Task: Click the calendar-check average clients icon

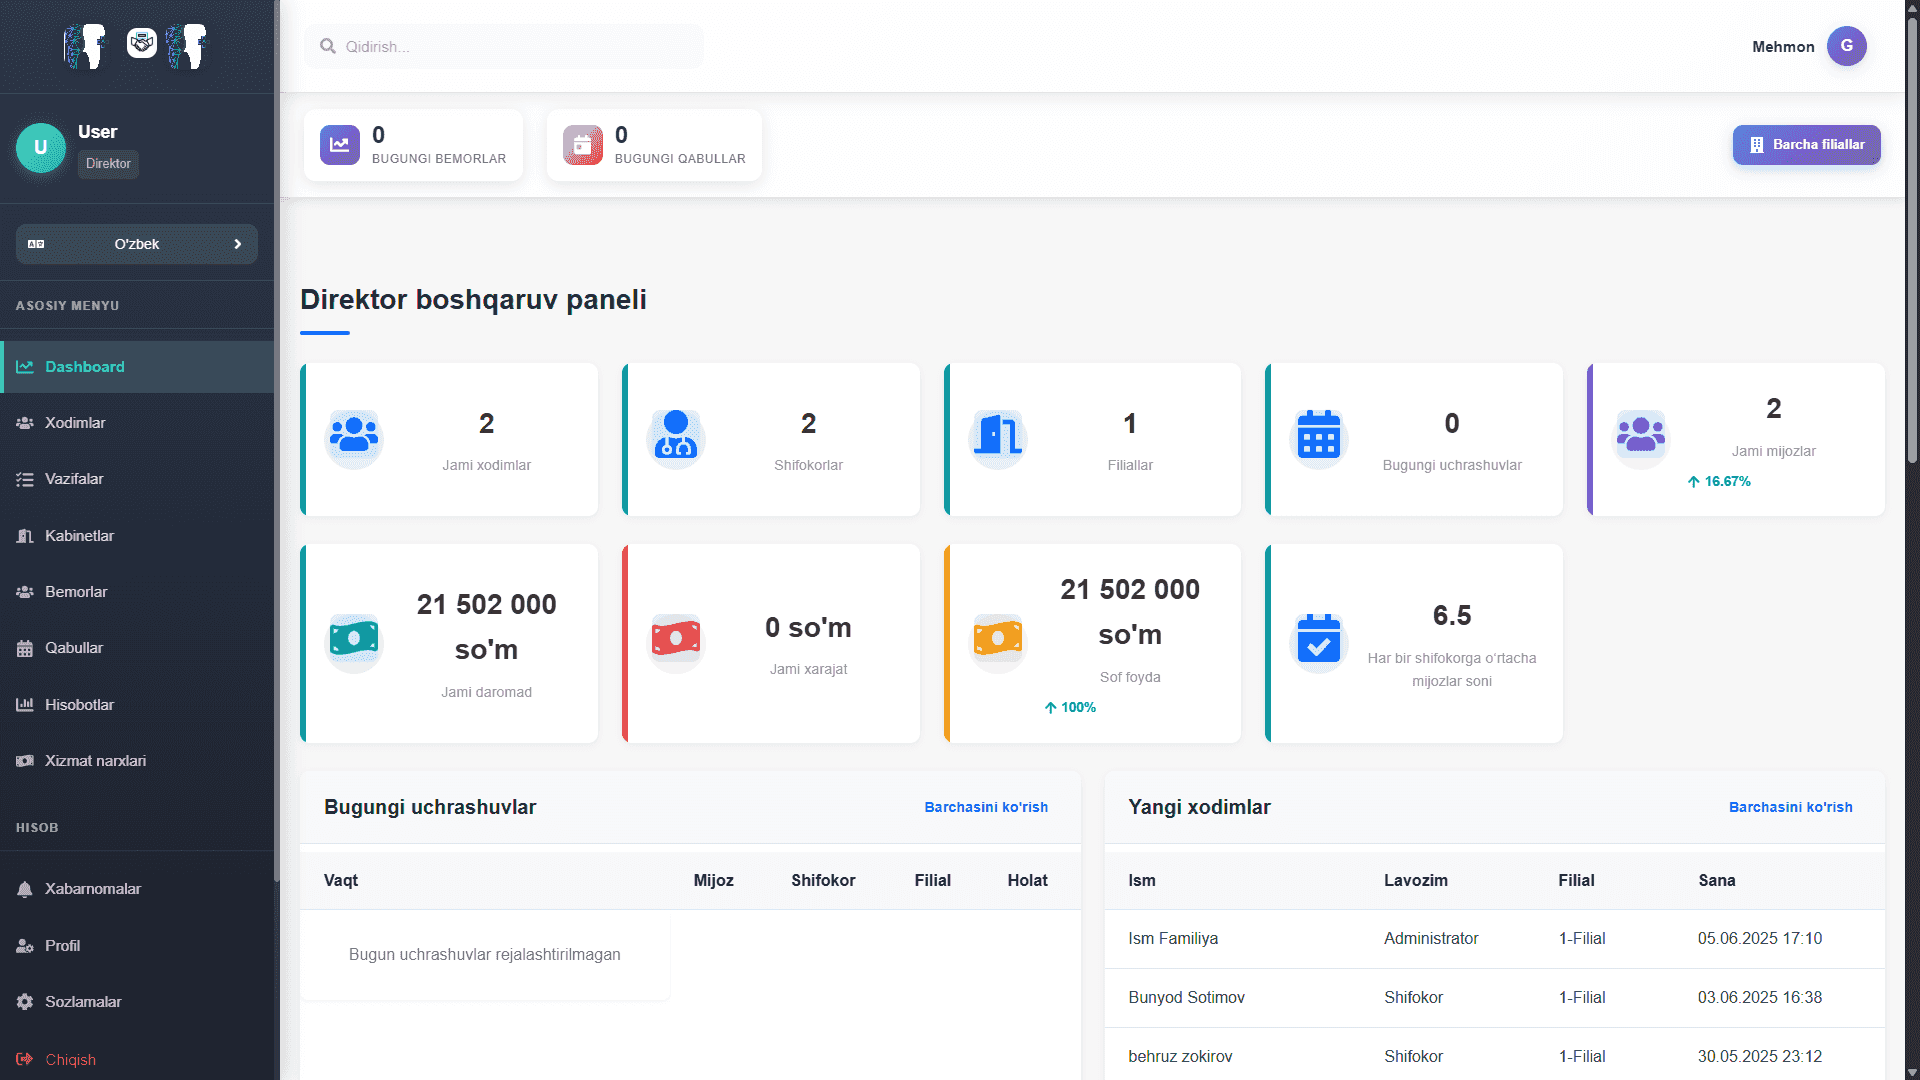Action: click(x=1319, y=640)
